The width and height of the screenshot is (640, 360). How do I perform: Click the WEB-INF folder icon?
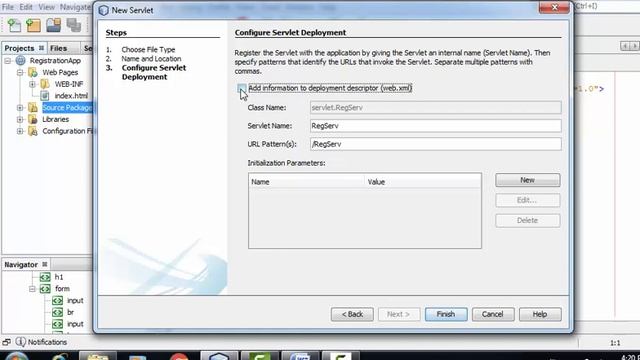coord(45,84)
